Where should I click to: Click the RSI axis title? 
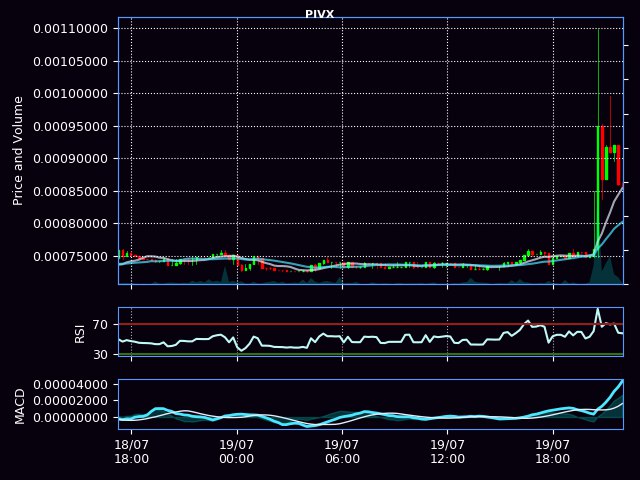coord(80,334)
